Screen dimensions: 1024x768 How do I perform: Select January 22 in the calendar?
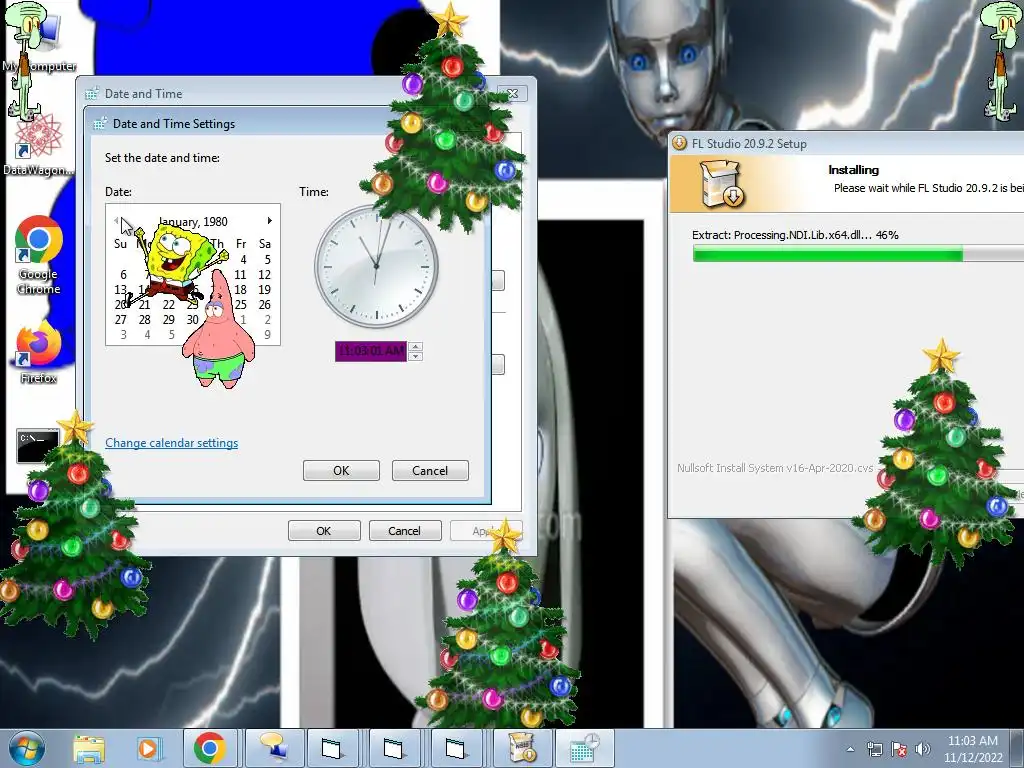coord(168,304)
